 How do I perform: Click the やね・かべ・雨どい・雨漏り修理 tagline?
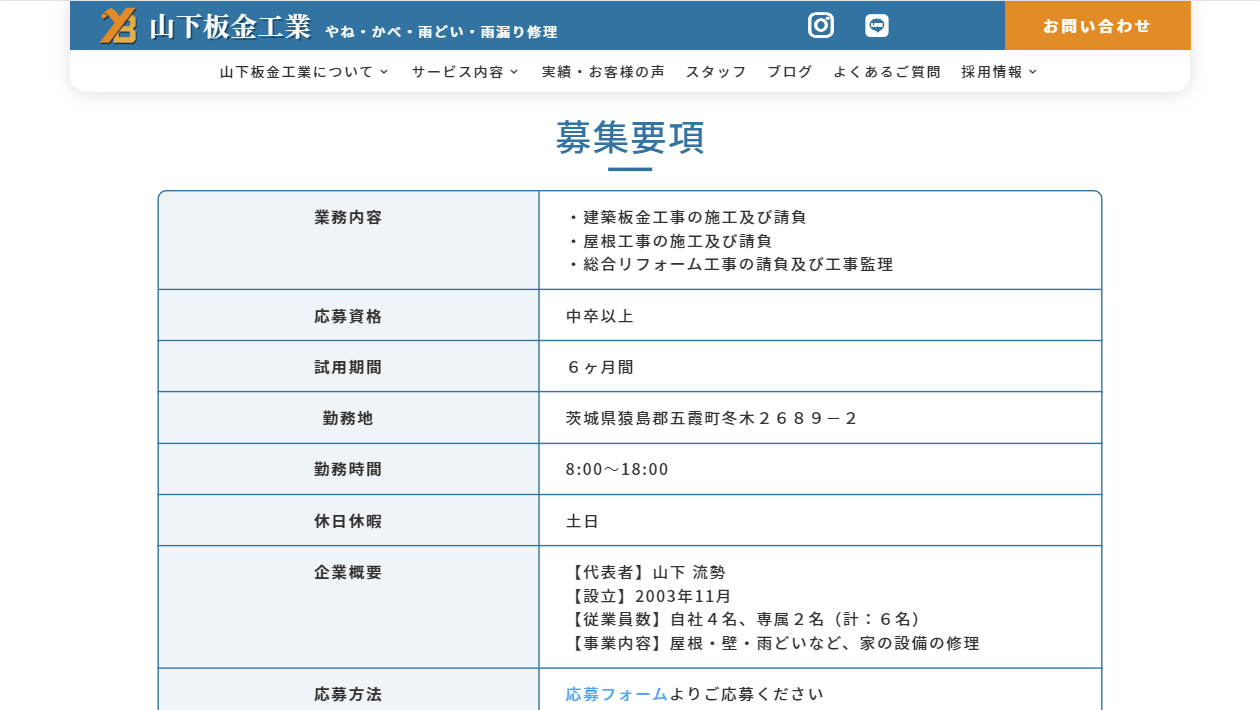[441, 32]
